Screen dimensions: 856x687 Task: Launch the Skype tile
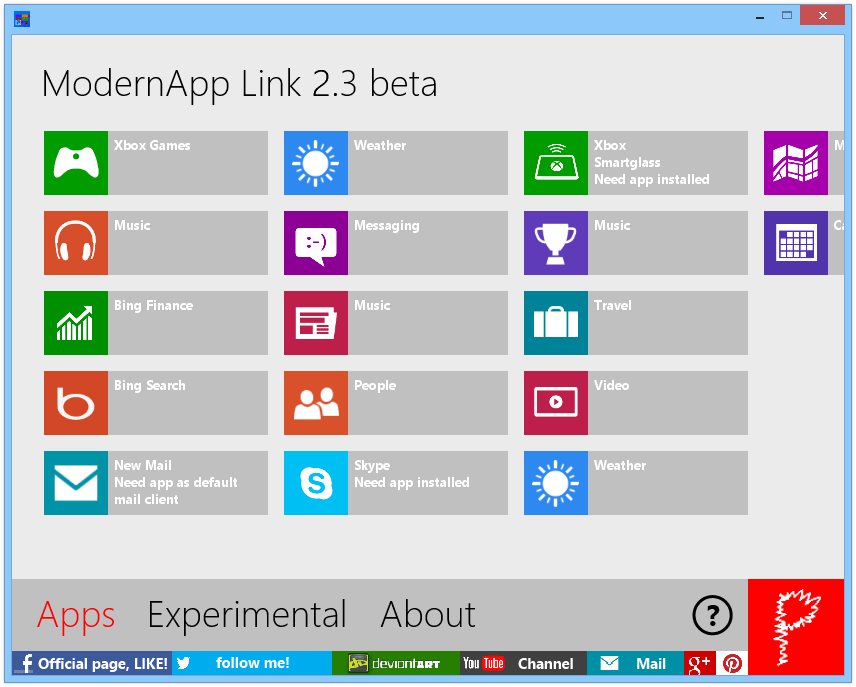click(x=396, y=483)
